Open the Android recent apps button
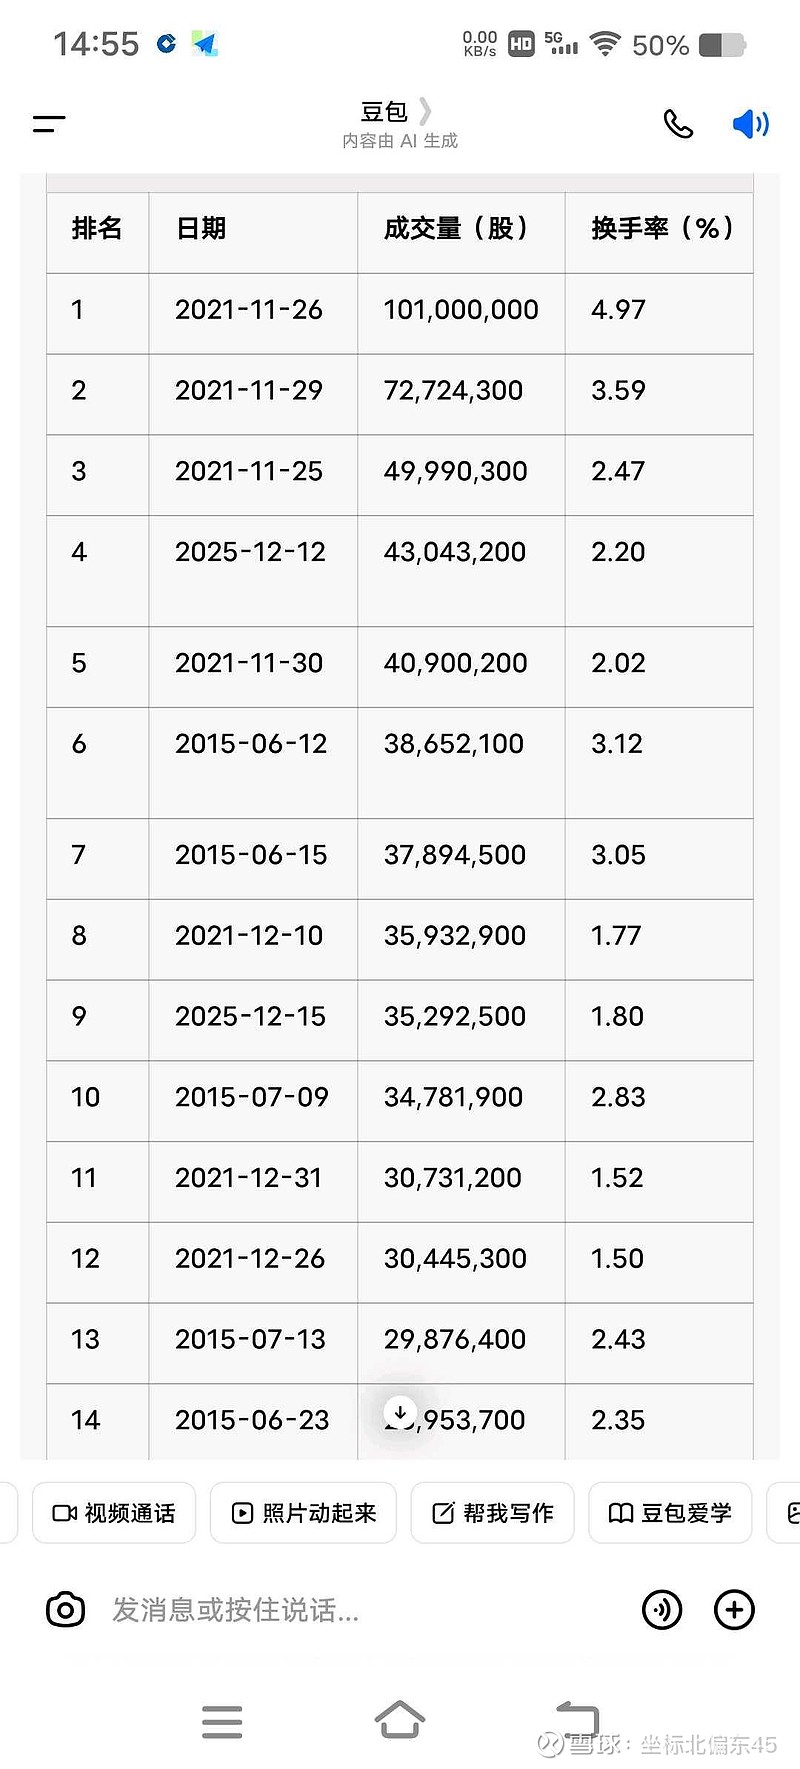Viewport: 800px width, 1769px height. (222, 1721)
